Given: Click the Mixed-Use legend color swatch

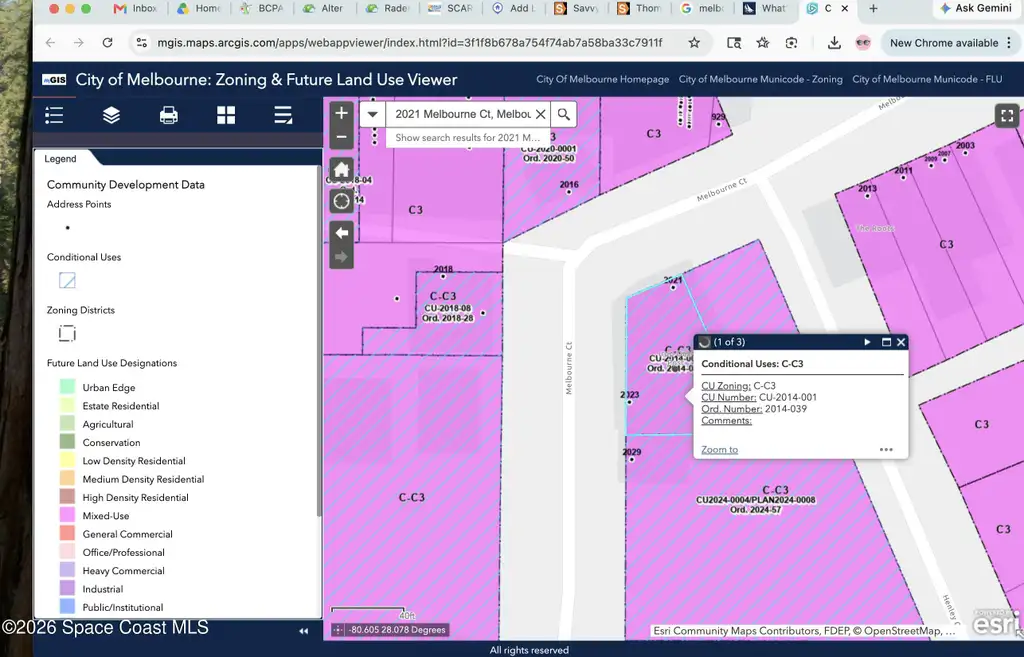Looking at the screenshot, I should tap(67, 516).
